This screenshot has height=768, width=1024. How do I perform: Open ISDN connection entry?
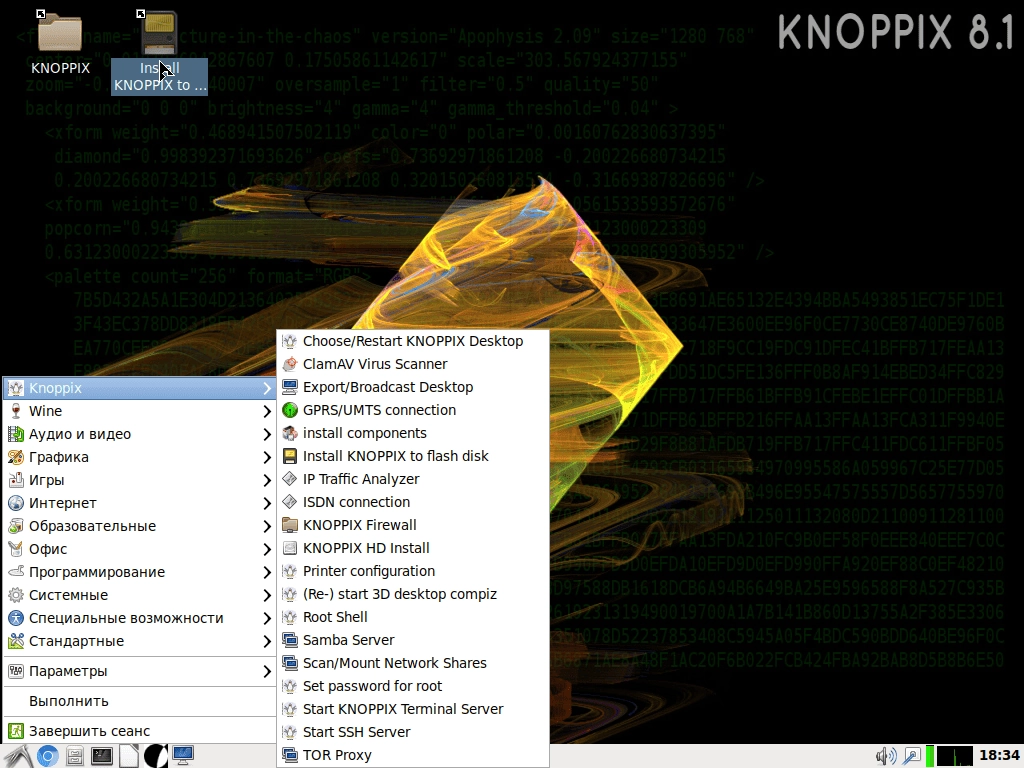click(413, 502)
